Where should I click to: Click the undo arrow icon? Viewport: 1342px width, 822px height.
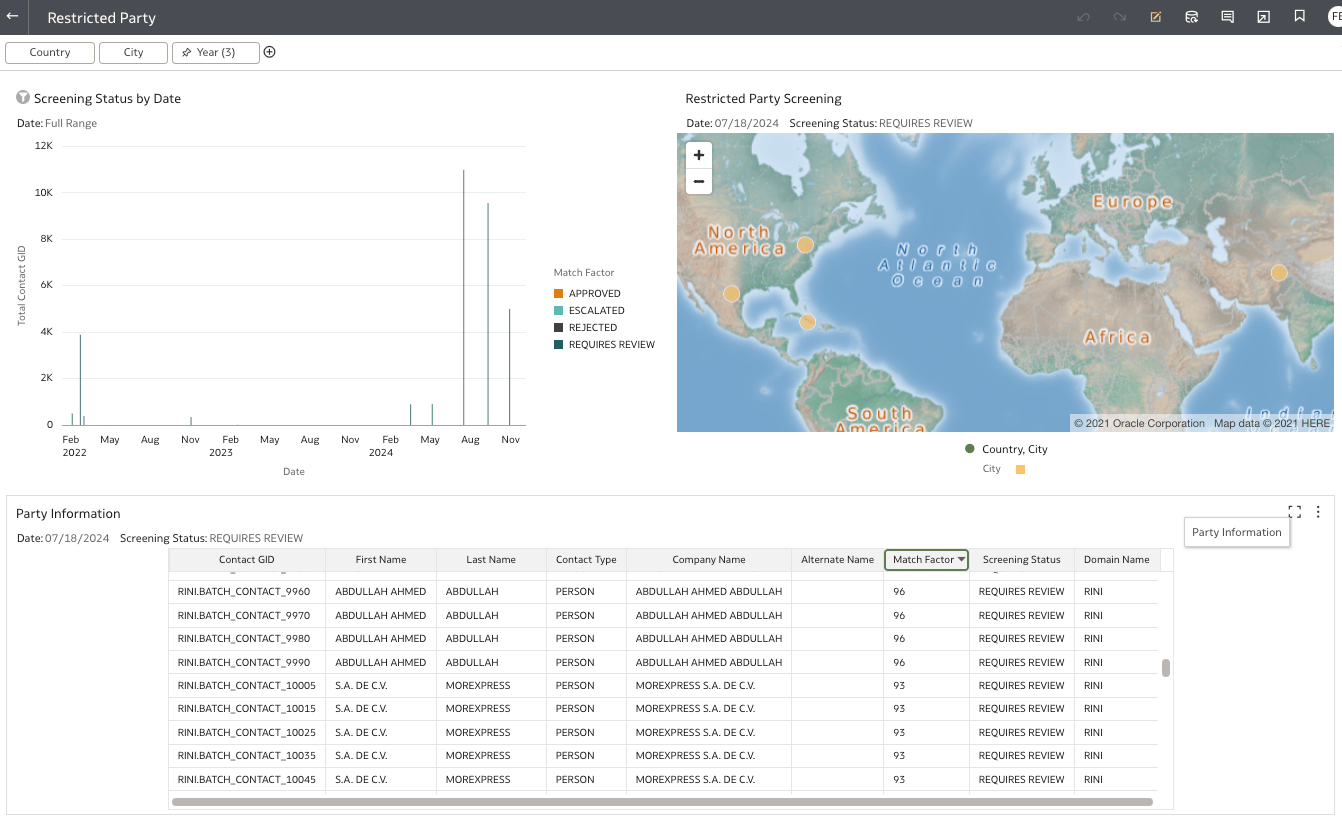[1083, 17]
